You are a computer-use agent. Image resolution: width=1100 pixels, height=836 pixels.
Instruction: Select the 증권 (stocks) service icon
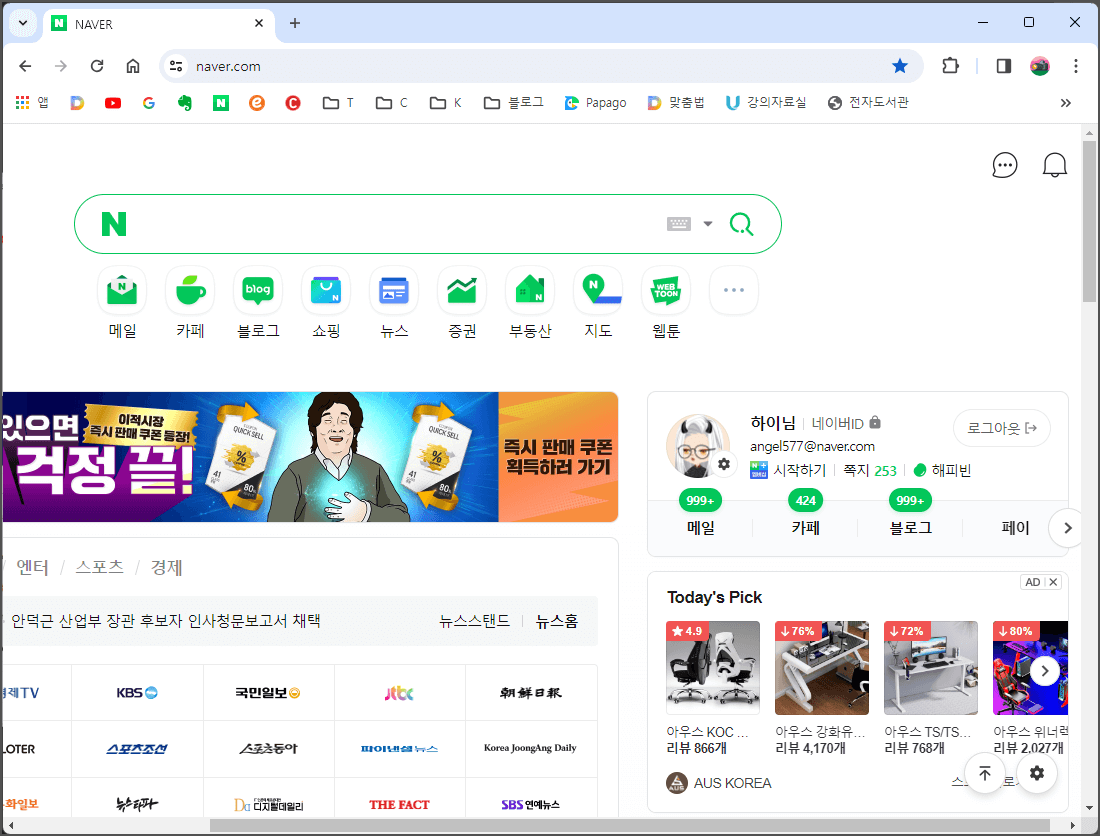461,290
